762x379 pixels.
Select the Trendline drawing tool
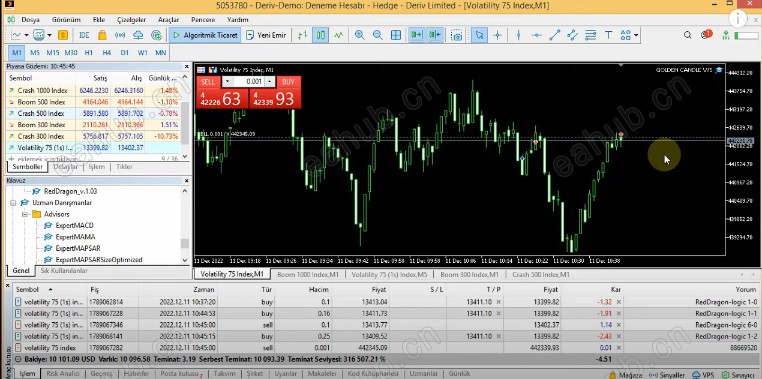pos(554,35)
